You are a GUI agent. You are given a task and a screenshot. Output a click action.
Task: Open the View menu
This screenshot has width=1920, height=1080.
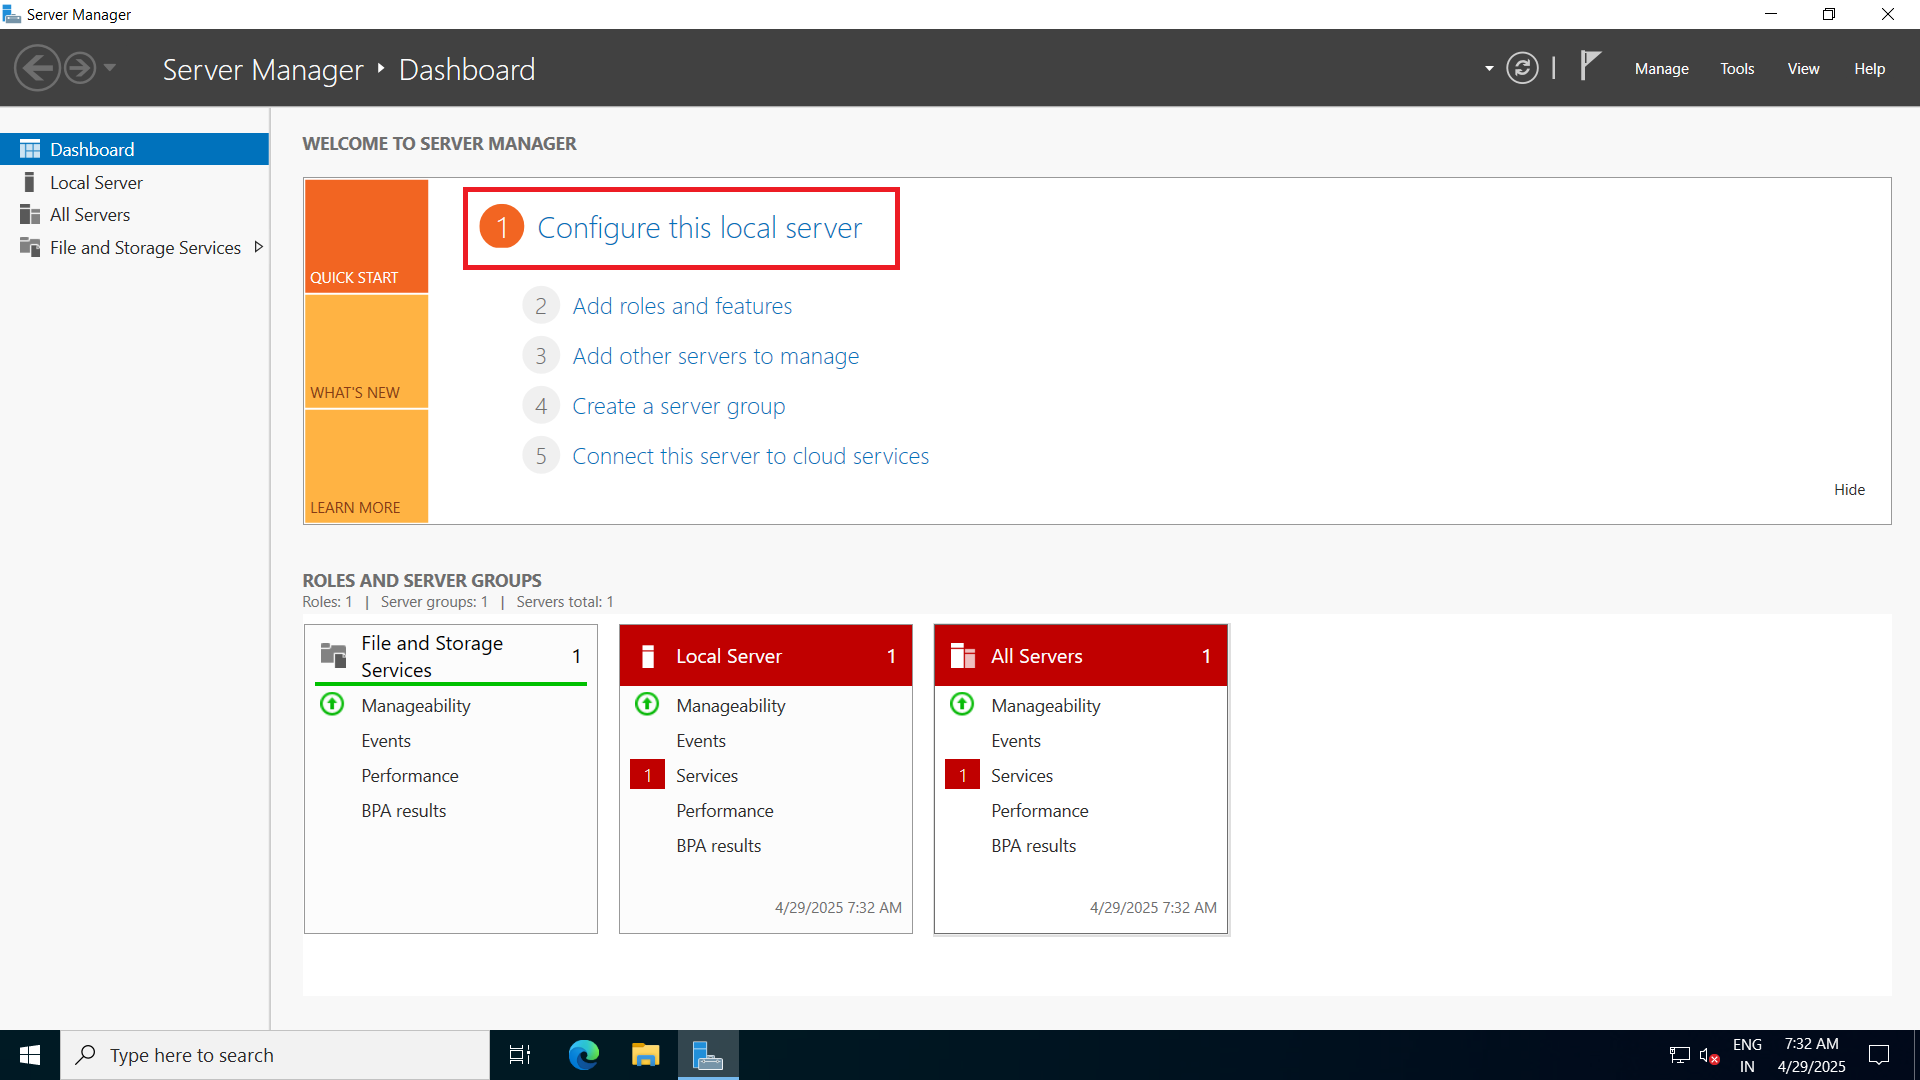pos(1803,69)
